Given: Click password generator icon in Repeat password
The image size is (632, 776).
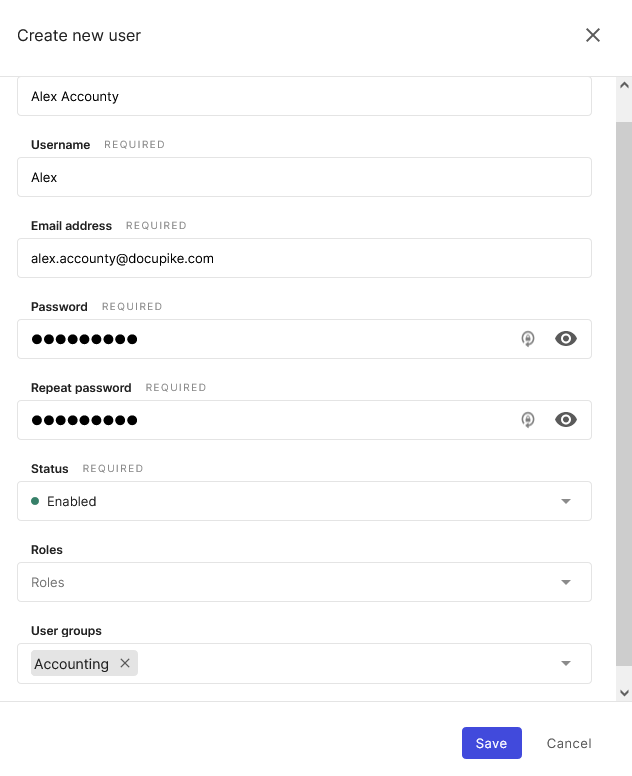Looking at the screenshot, I should coord(528,420).
